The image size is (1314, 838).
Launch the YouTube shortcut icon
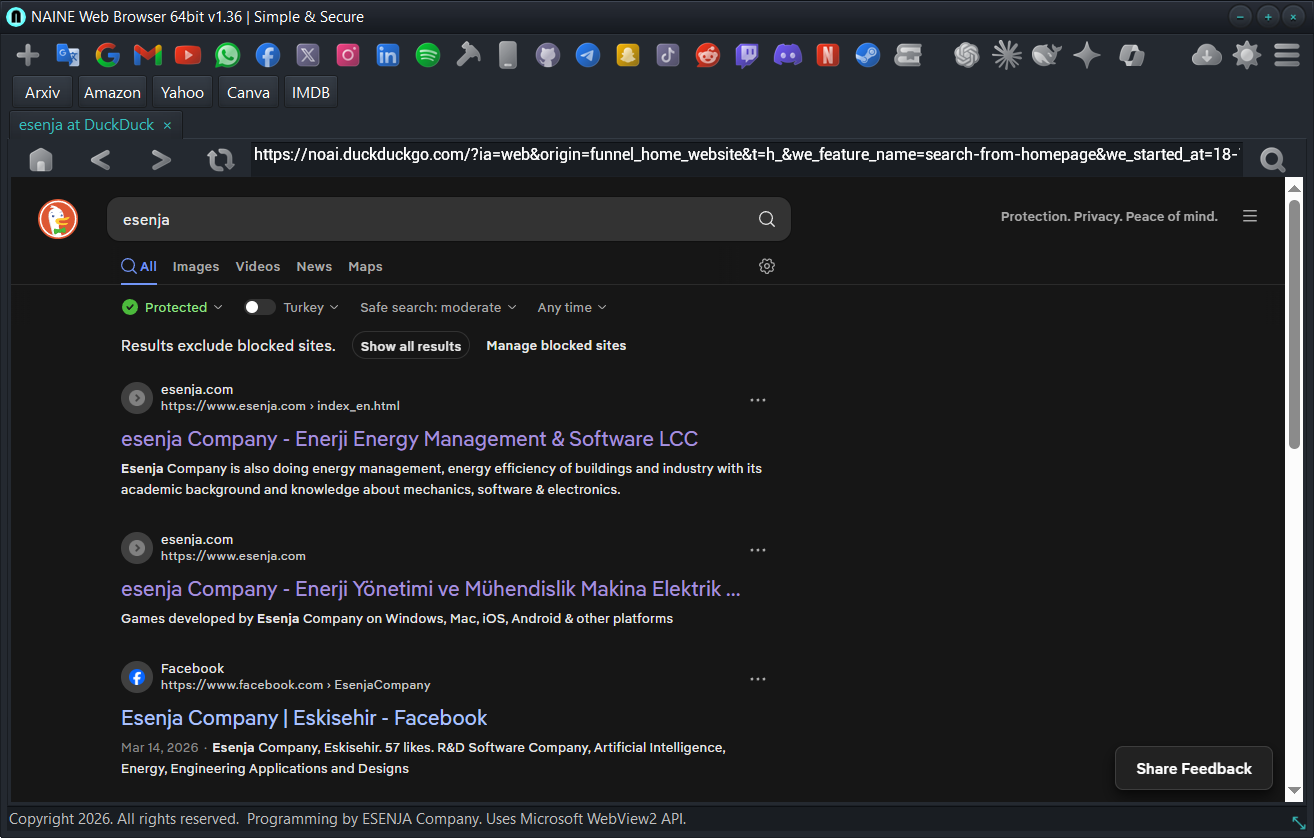coord(188,55)
